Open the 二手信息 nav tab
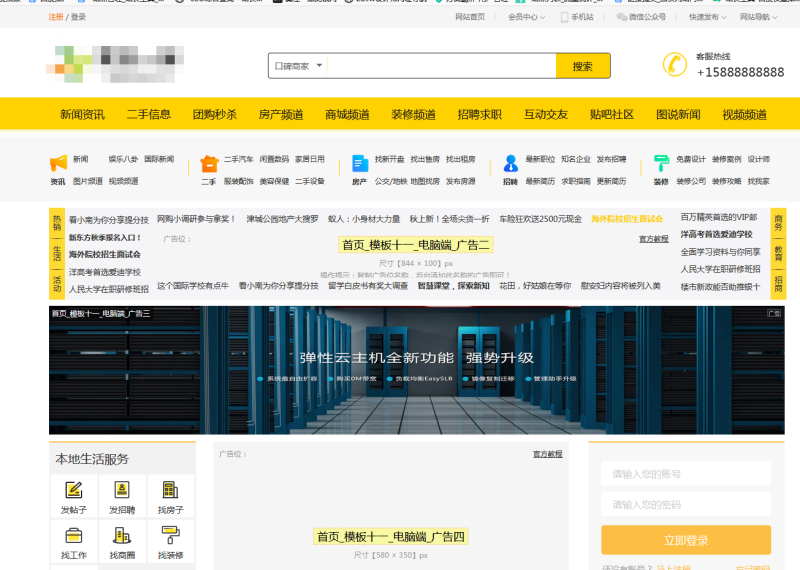This screenshot has width=800, height=570. click(x=148, y=114)
